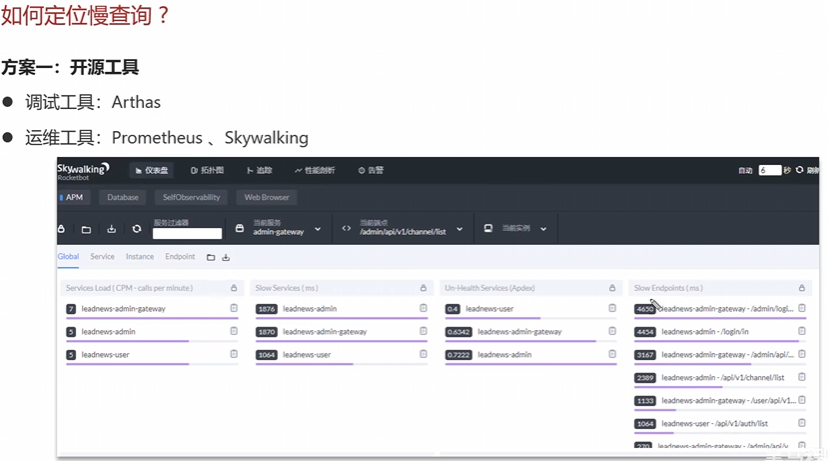Switch to the Instance tab

coord(140,257)
